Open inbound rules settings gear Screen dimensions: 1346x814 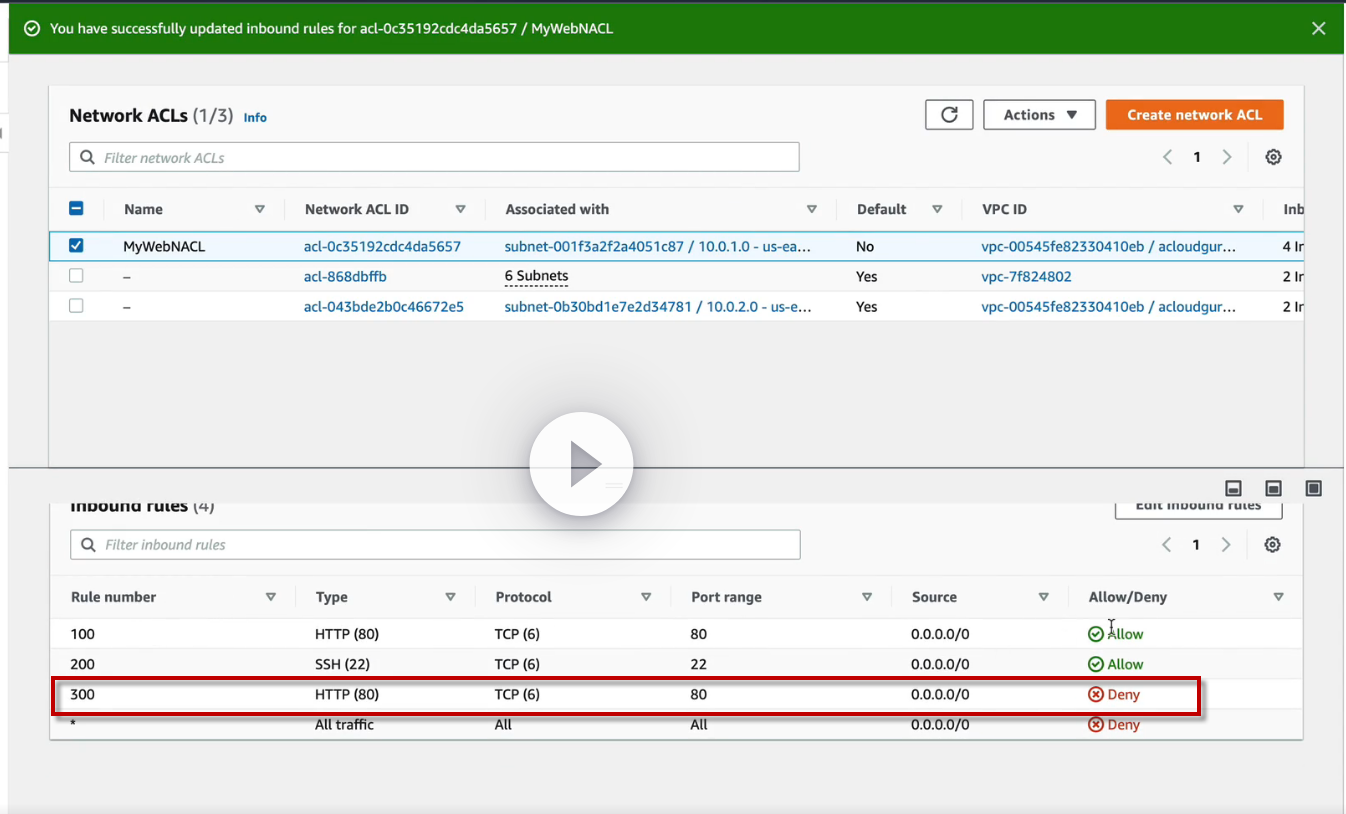tap(1272, 545)
